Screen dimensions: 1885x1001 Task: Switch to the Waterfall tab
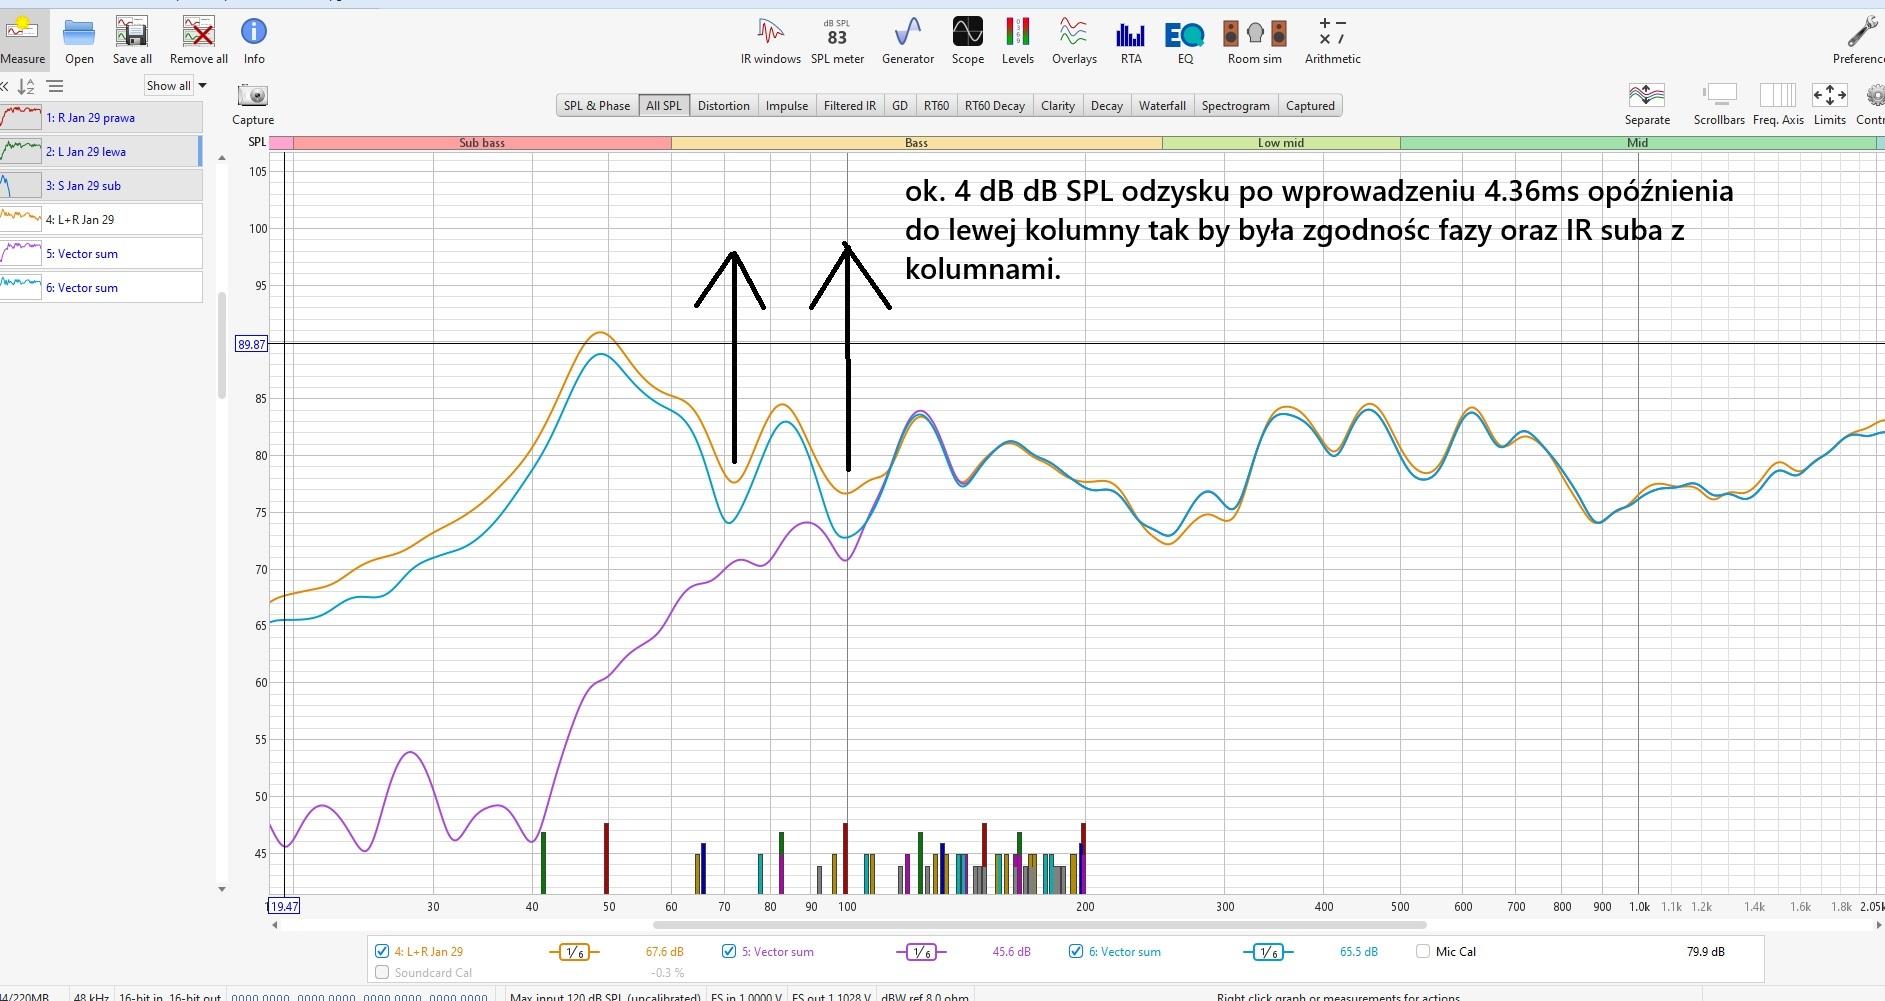[x=1162, y=106]
